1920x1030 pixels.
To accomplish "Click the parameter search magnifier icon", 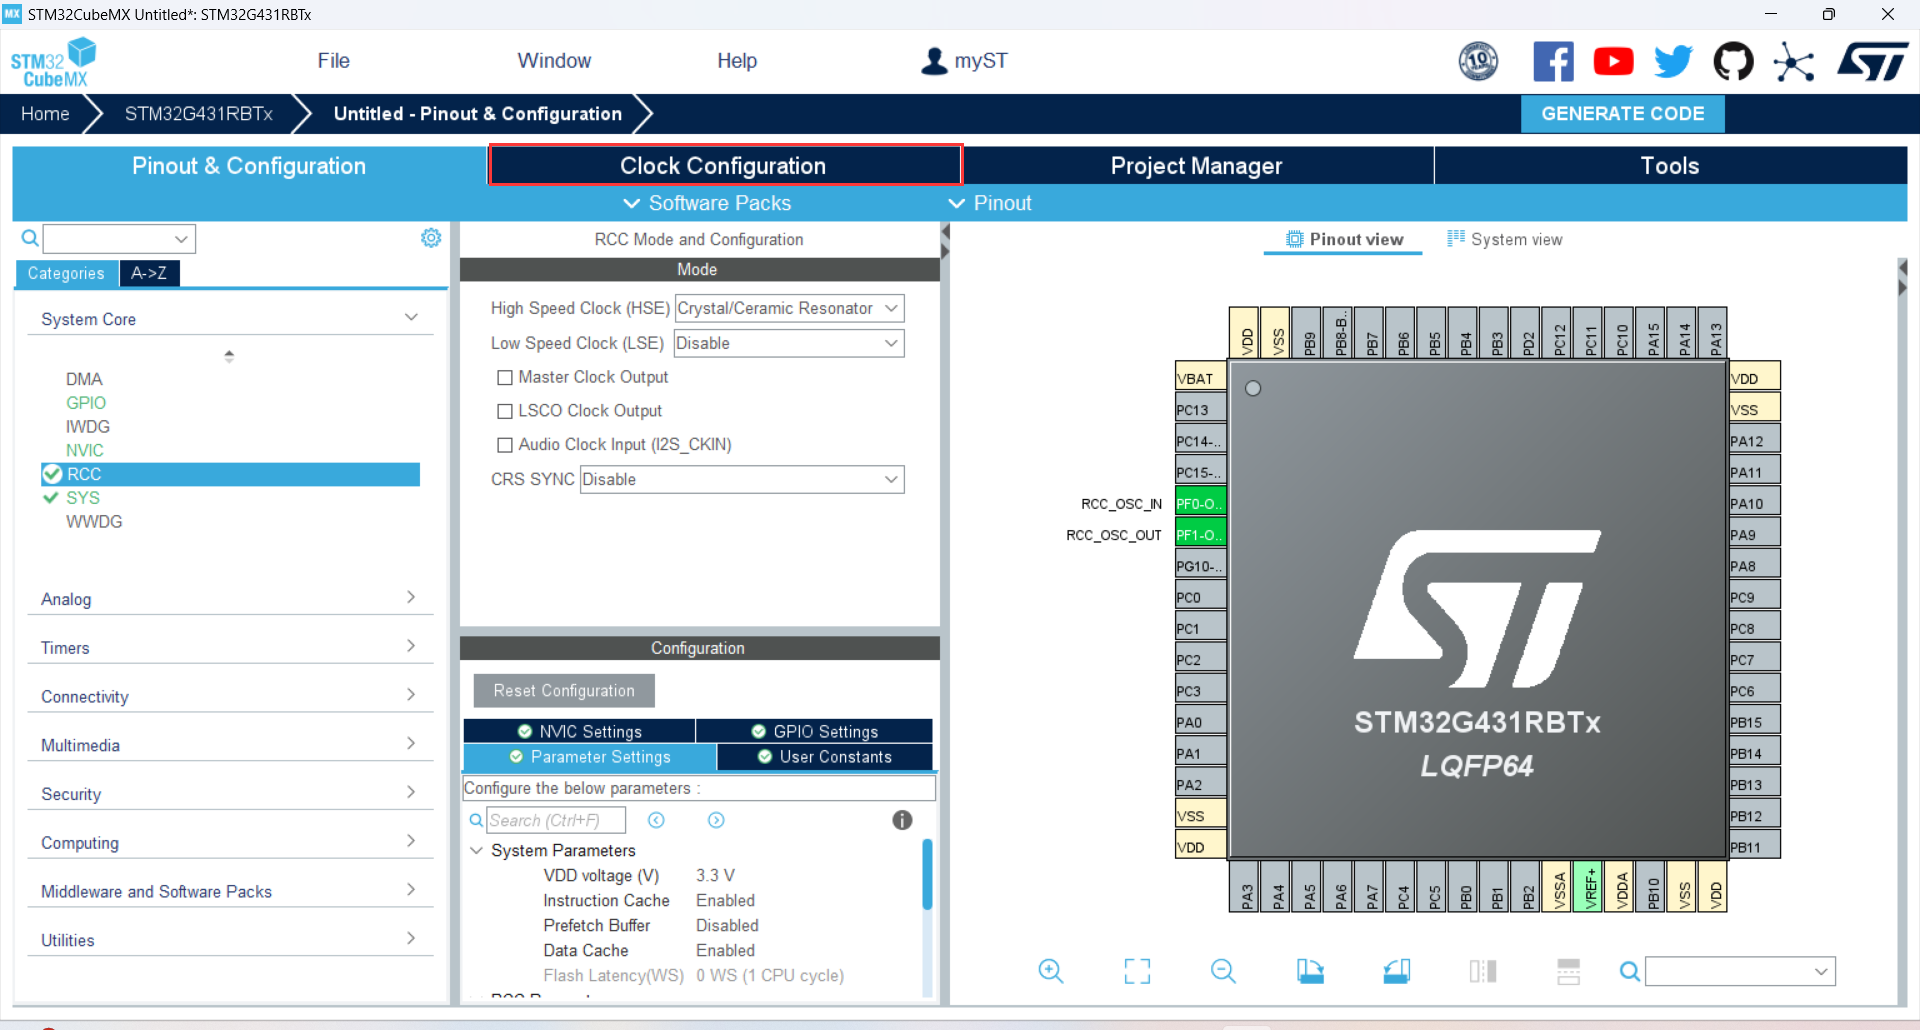I will 476,820.
